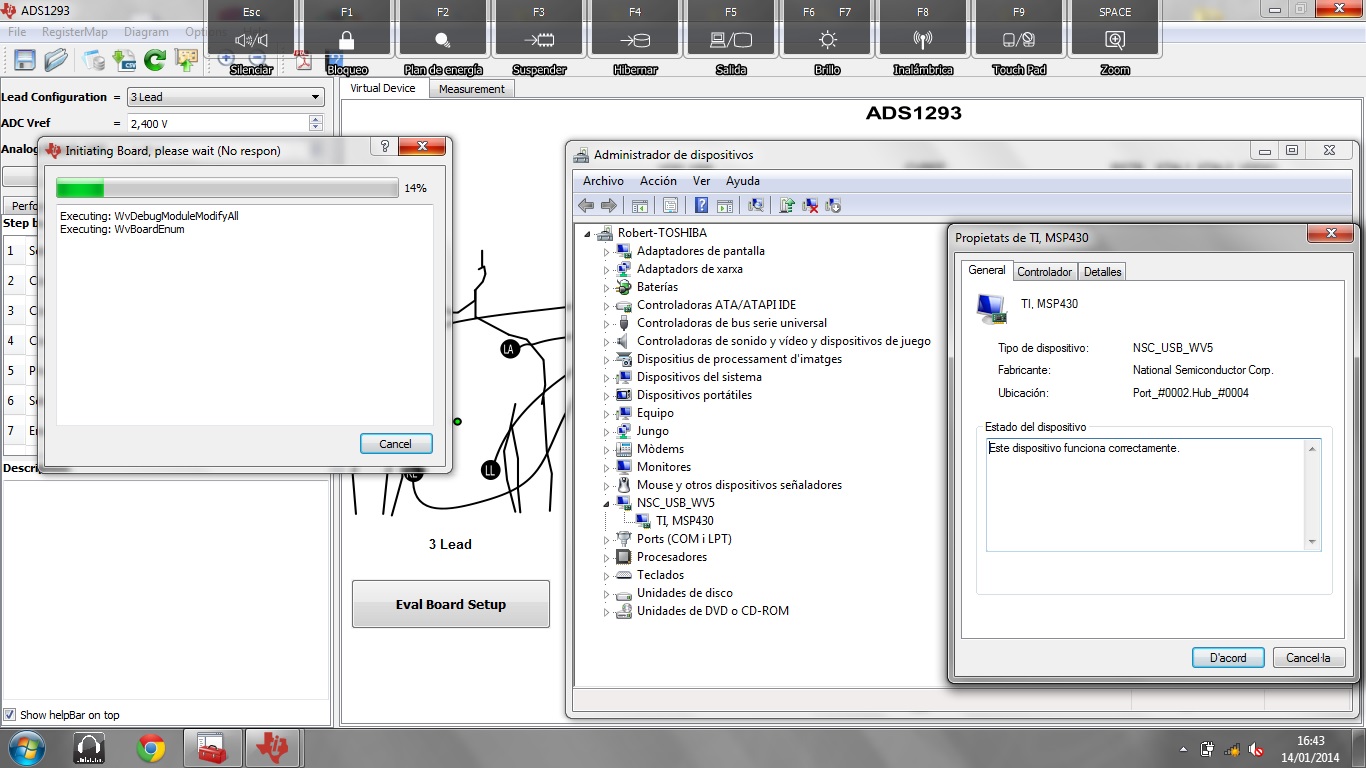This screenshot has height=768, width=1366.
Task: Click the blue help question mark toolbar icon
Action: [x=701, y=205]
